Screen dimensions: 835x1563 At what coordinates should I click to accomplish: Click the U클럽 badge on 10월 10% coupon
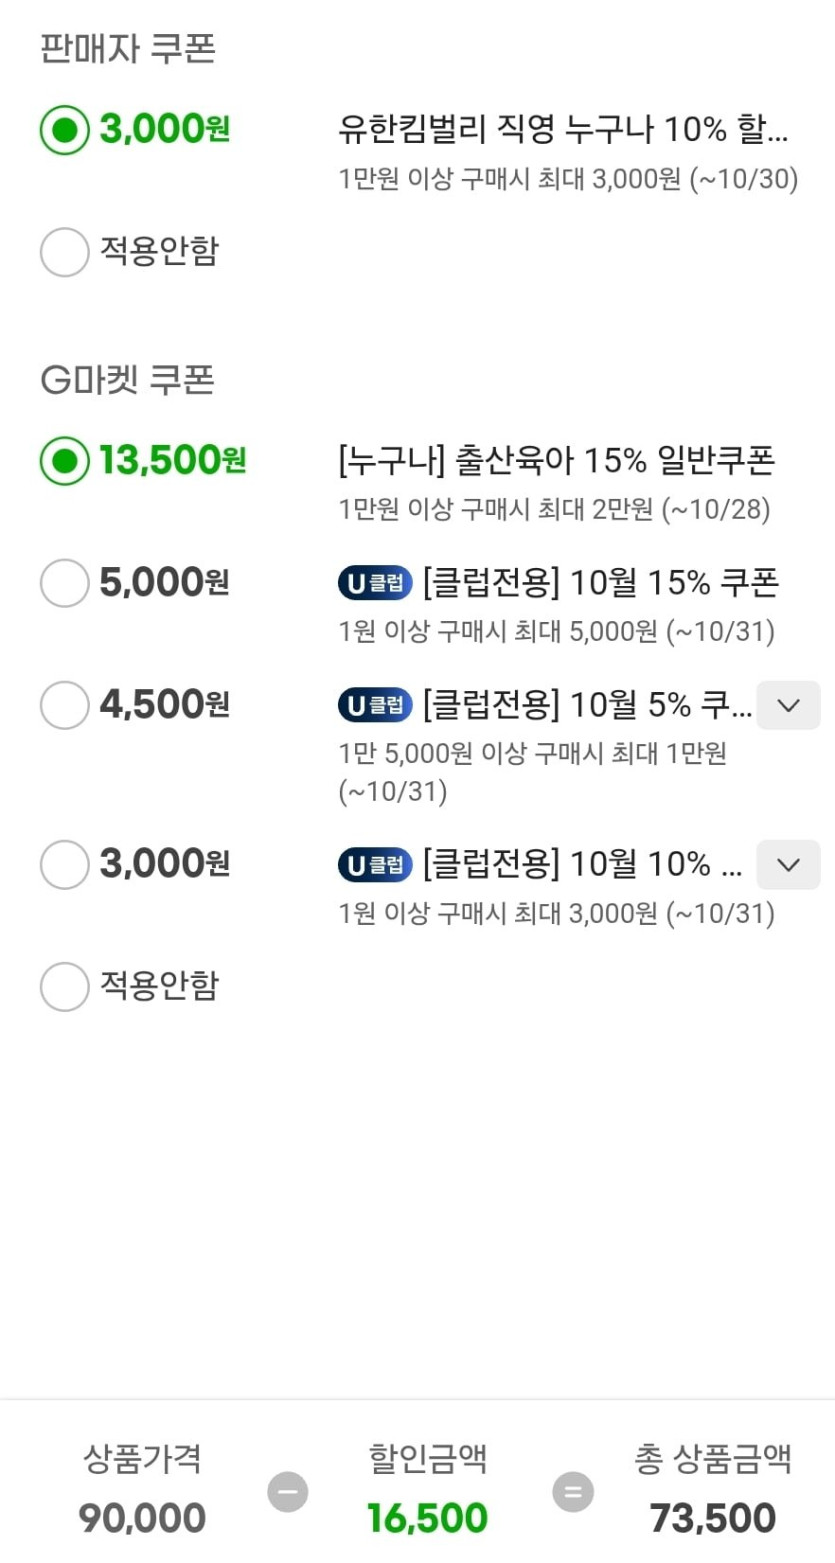click(x=375, y=864)
